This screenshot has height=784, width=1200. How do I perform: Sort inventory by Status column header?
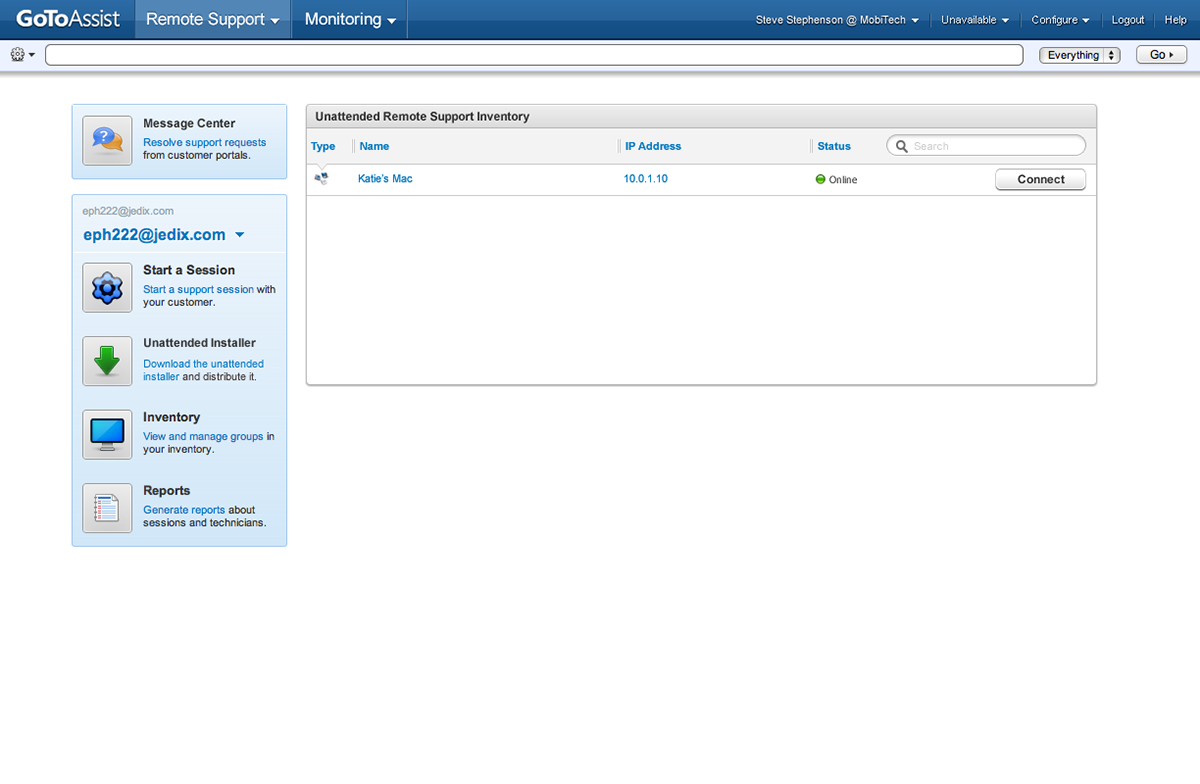point(834,146)
